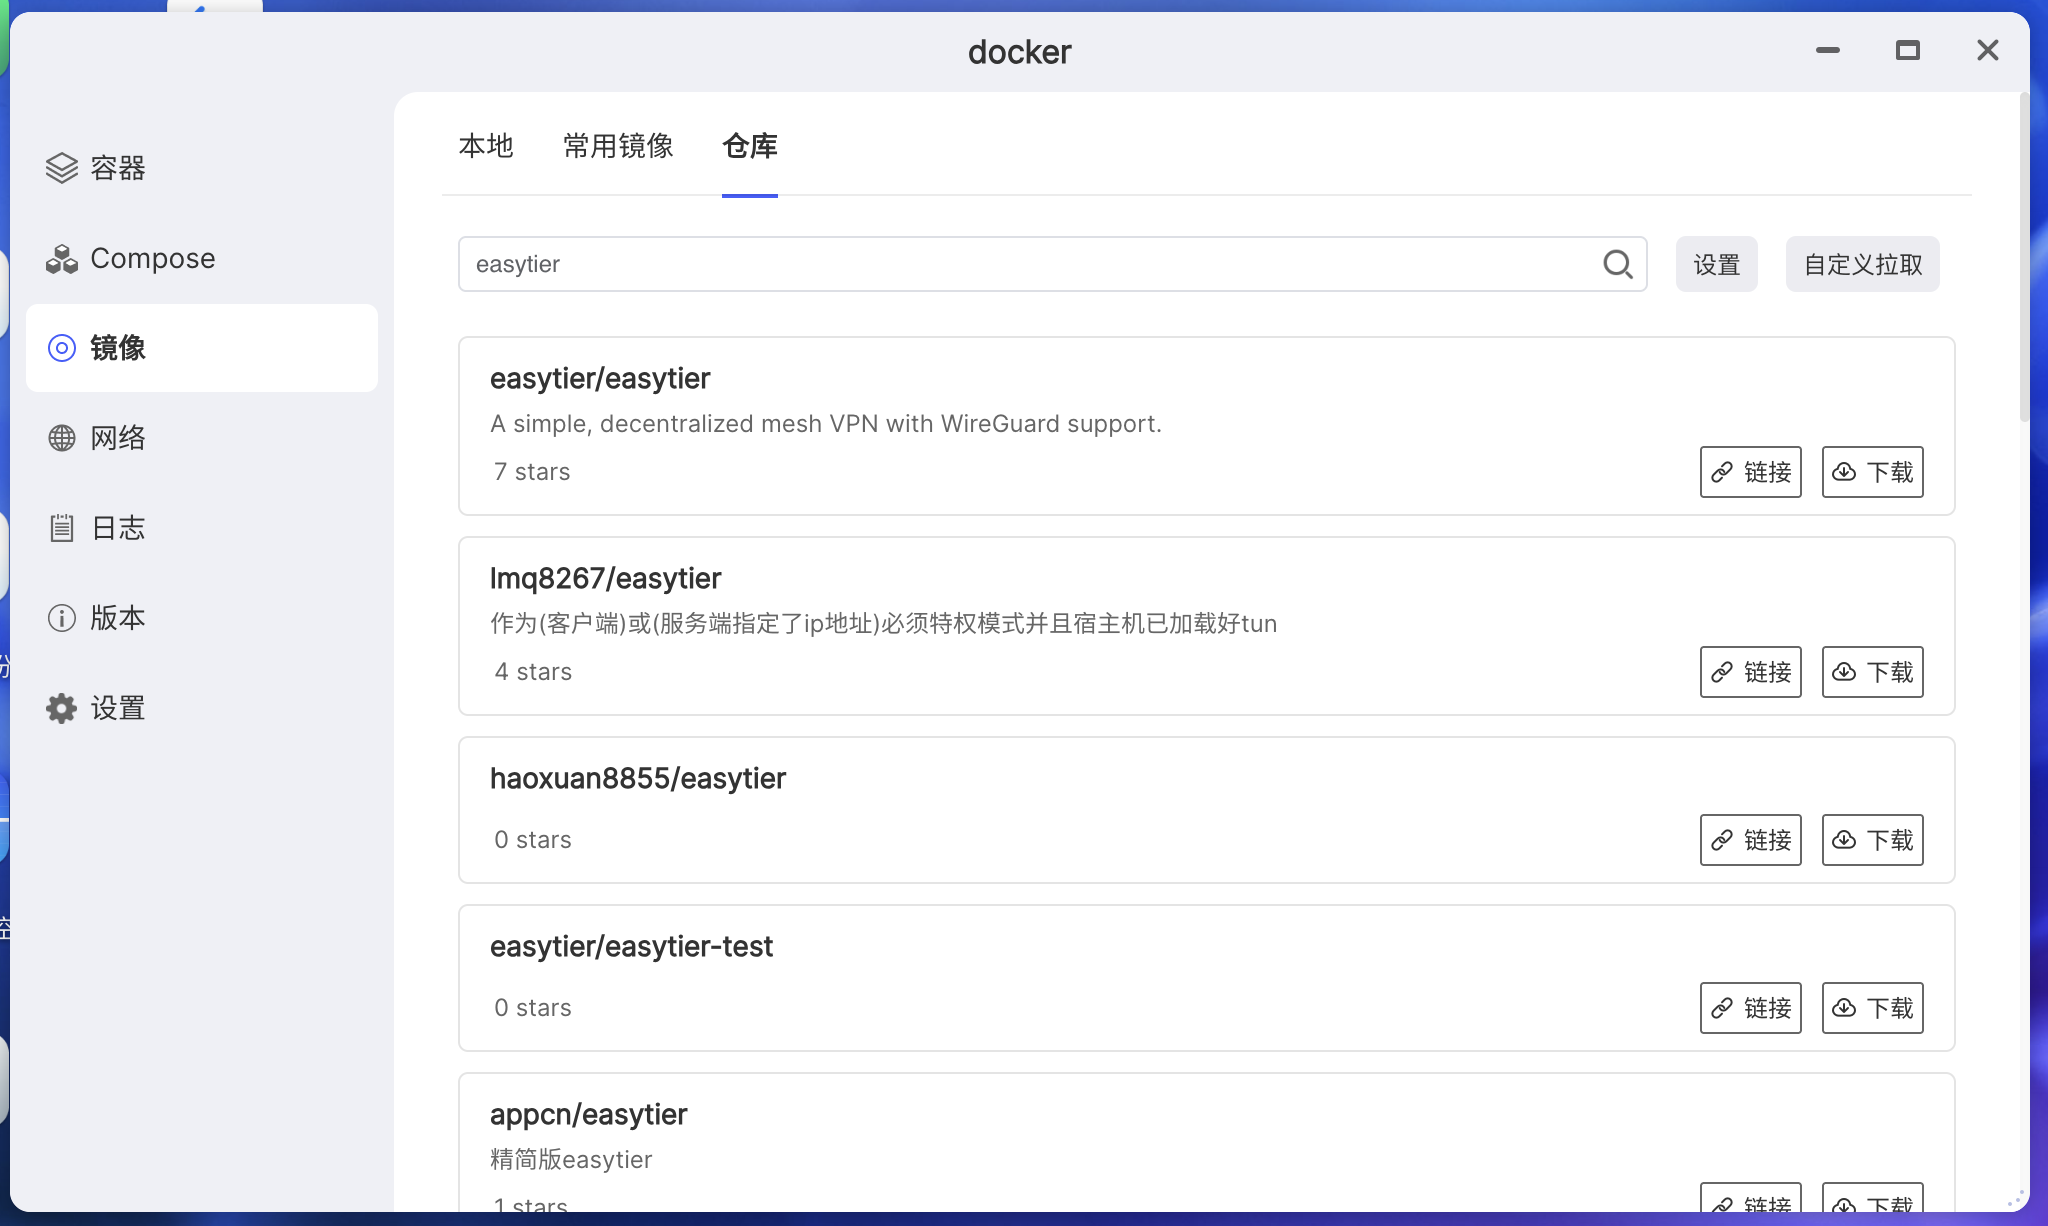Click the haoxuan8855/easytier title
The image size is (2048, 1226).
(x=638, y=779)
